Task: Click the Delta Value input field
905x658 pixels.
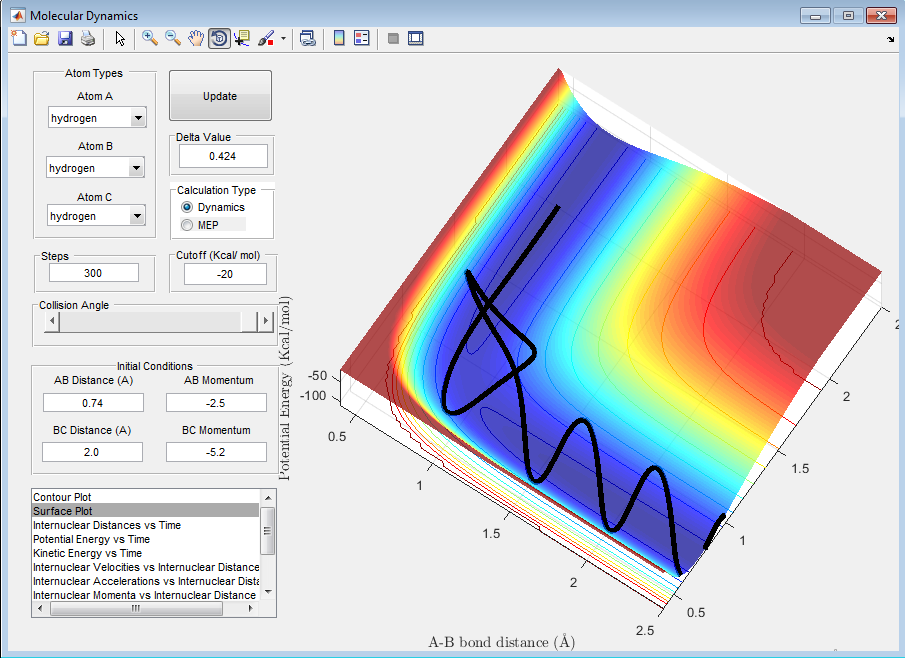Action: [223, 156]
